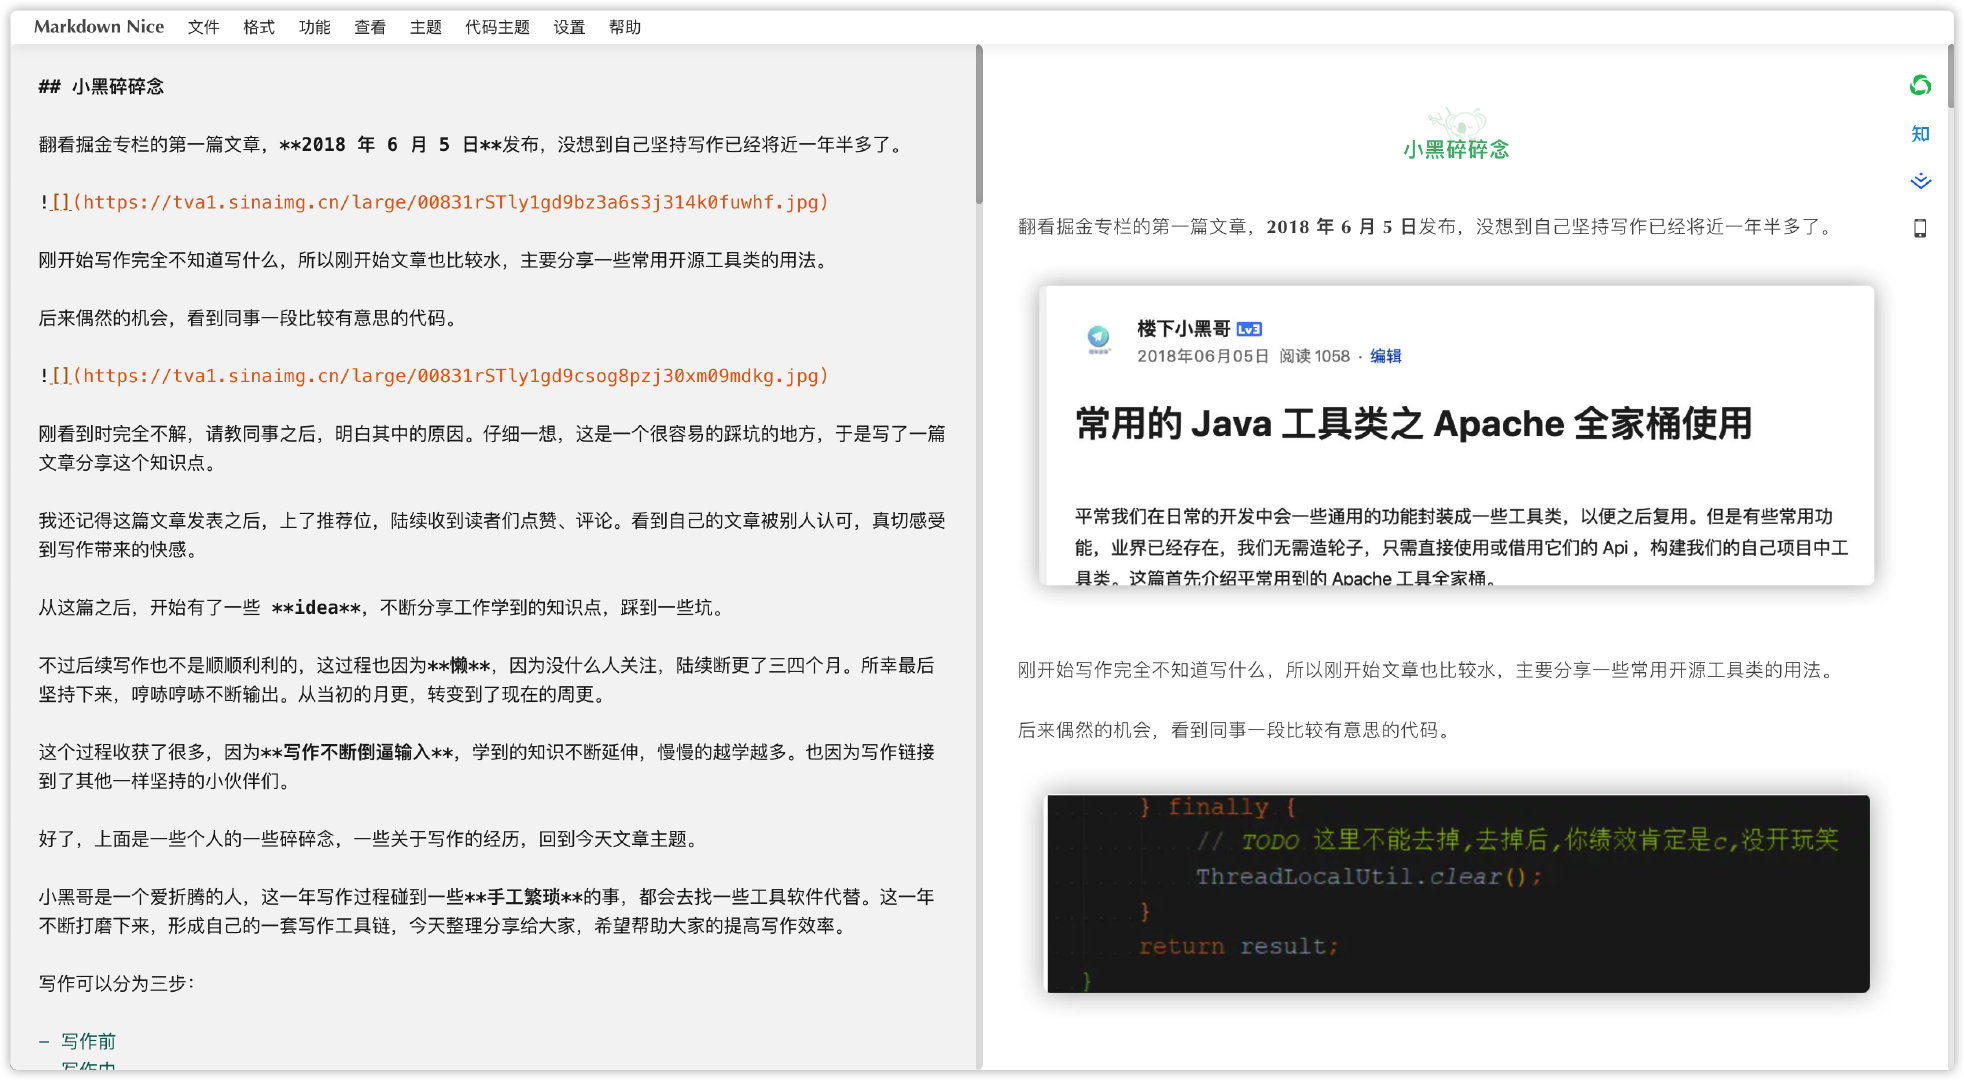
Task: Open the 帮助 menu
Action: [625, 27]
